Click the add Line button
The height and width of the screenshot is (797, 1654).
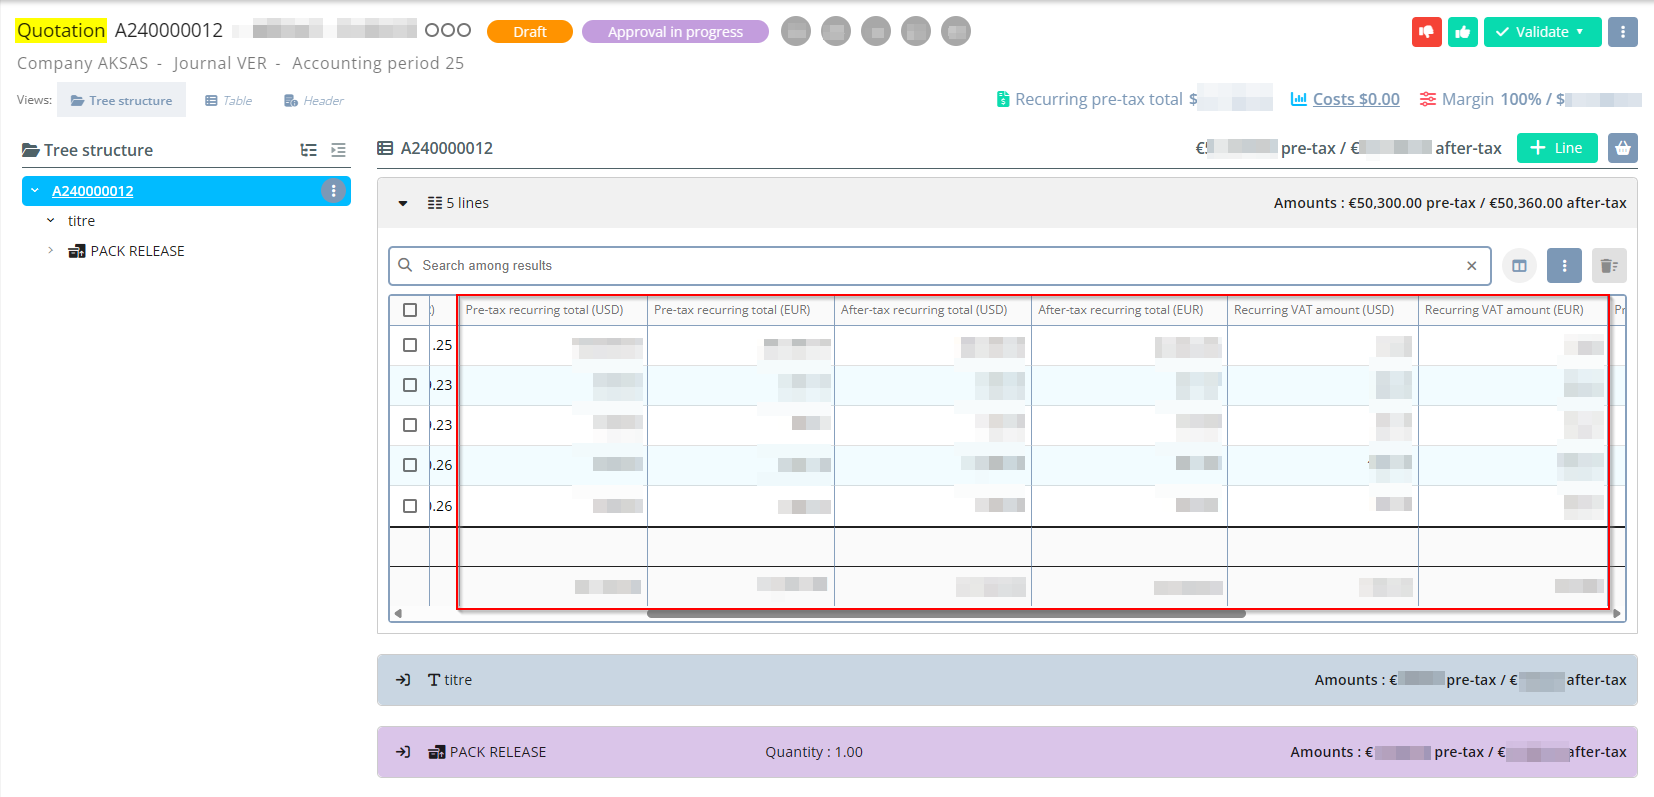tap(1556, 148)
